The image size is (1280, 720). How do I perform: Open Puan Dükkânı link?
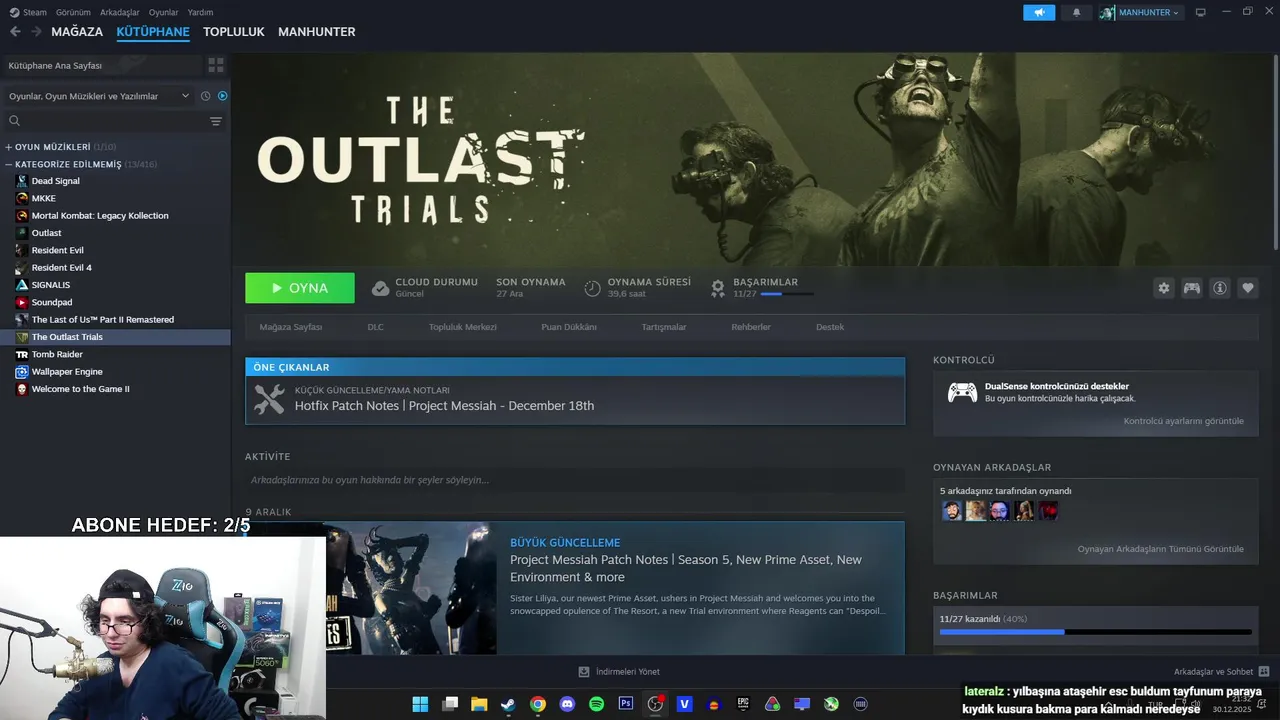click(x=569, y=327)
